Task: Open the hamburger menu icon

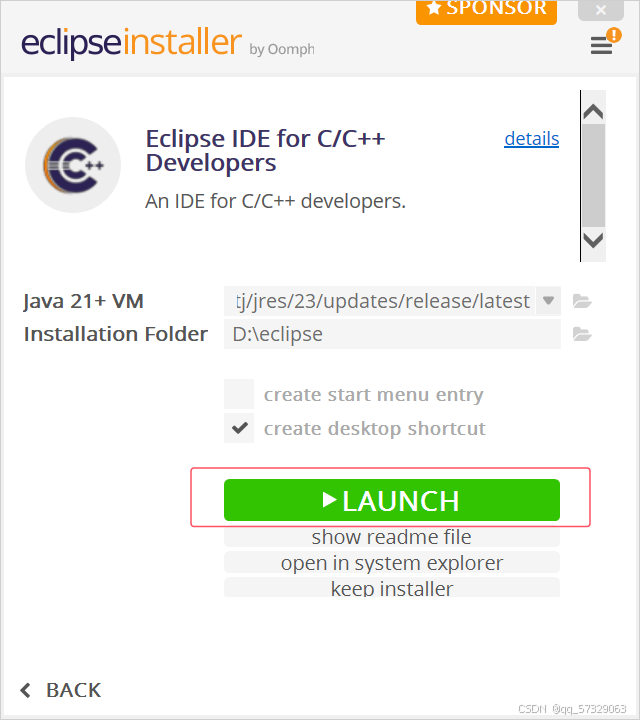Action: (601, 45)
